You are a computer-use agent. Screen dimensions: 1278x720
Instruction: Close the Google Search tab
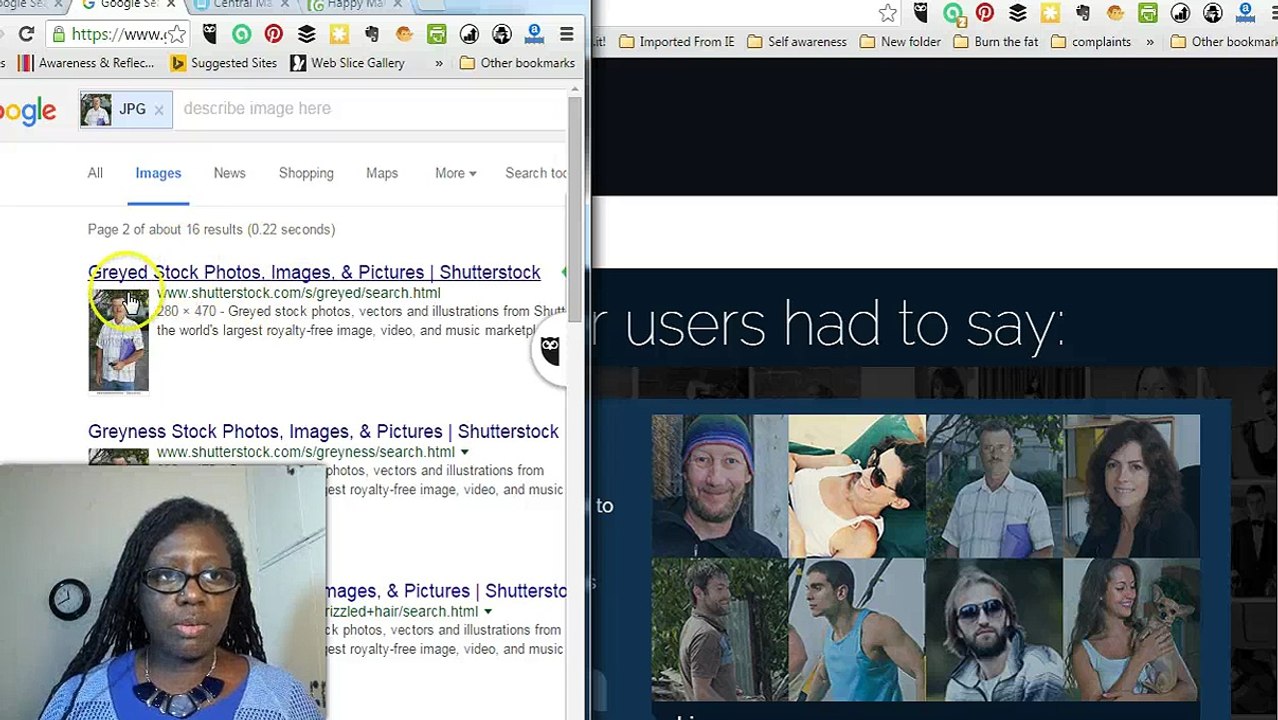(171, 4)
